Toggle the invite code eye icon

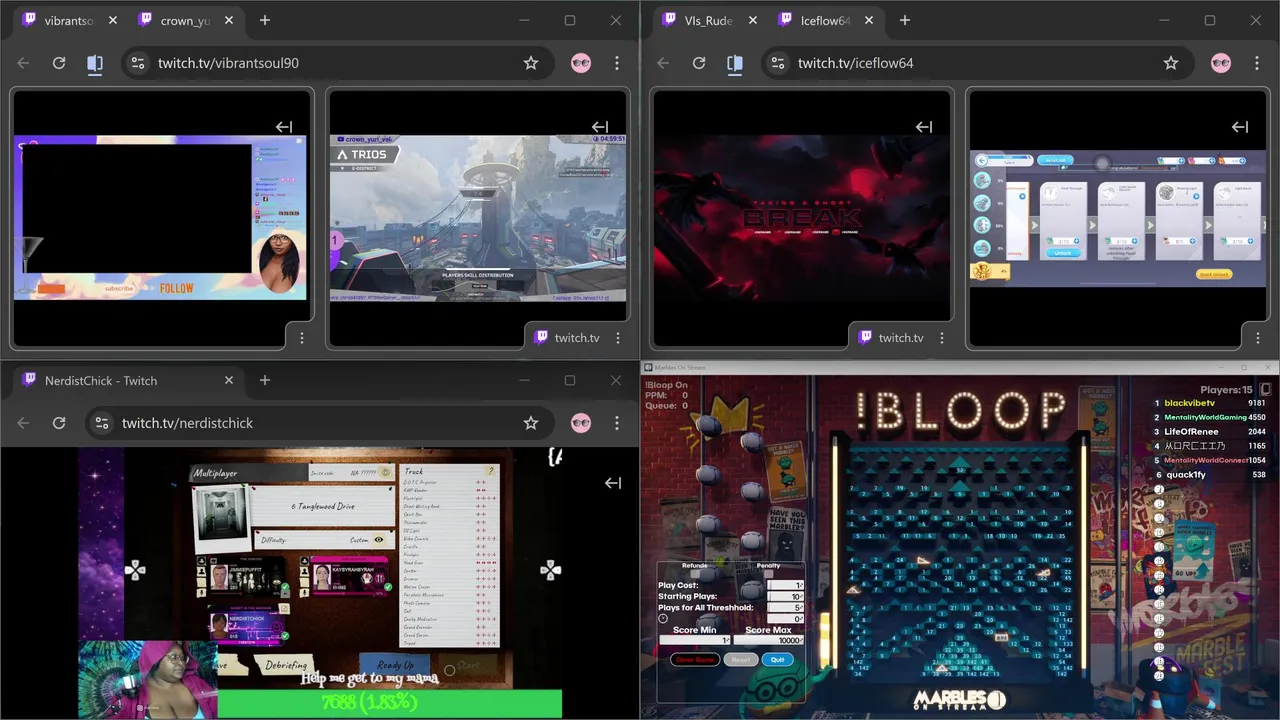pyautogui.click(x=386, y=473)
